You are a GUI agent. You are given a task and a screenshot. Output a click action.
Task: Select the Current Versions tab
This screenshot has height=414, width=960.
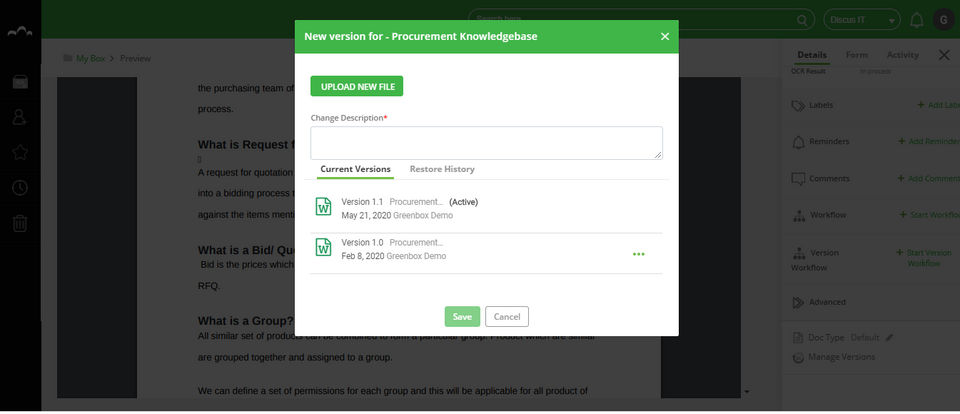click(x=355, y=169)
